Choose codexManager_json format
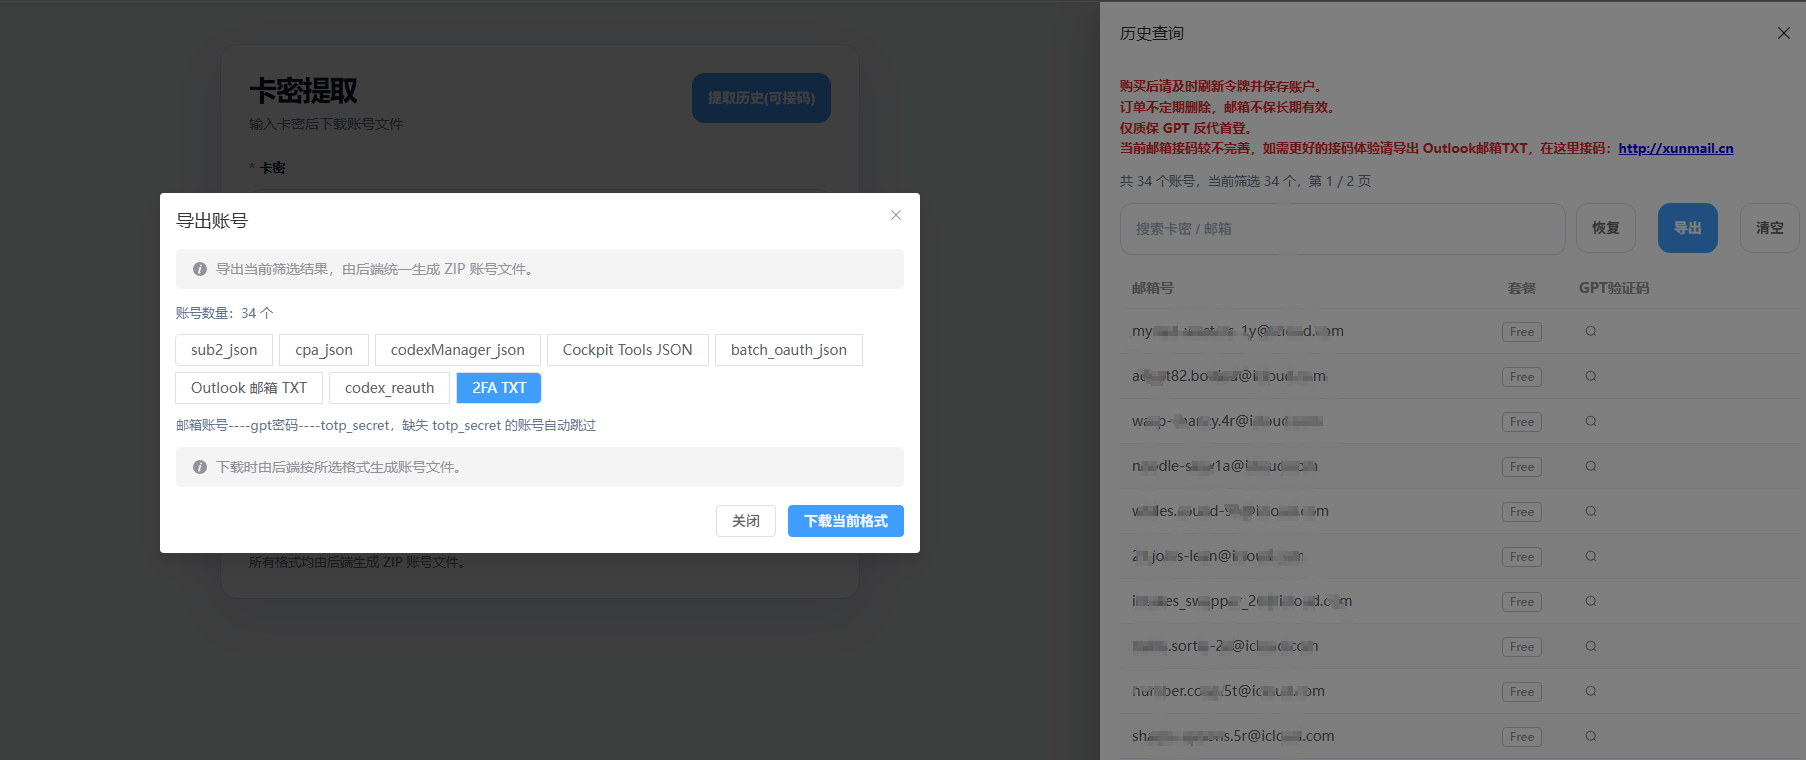1806x760 pixels. pos(458,350)
